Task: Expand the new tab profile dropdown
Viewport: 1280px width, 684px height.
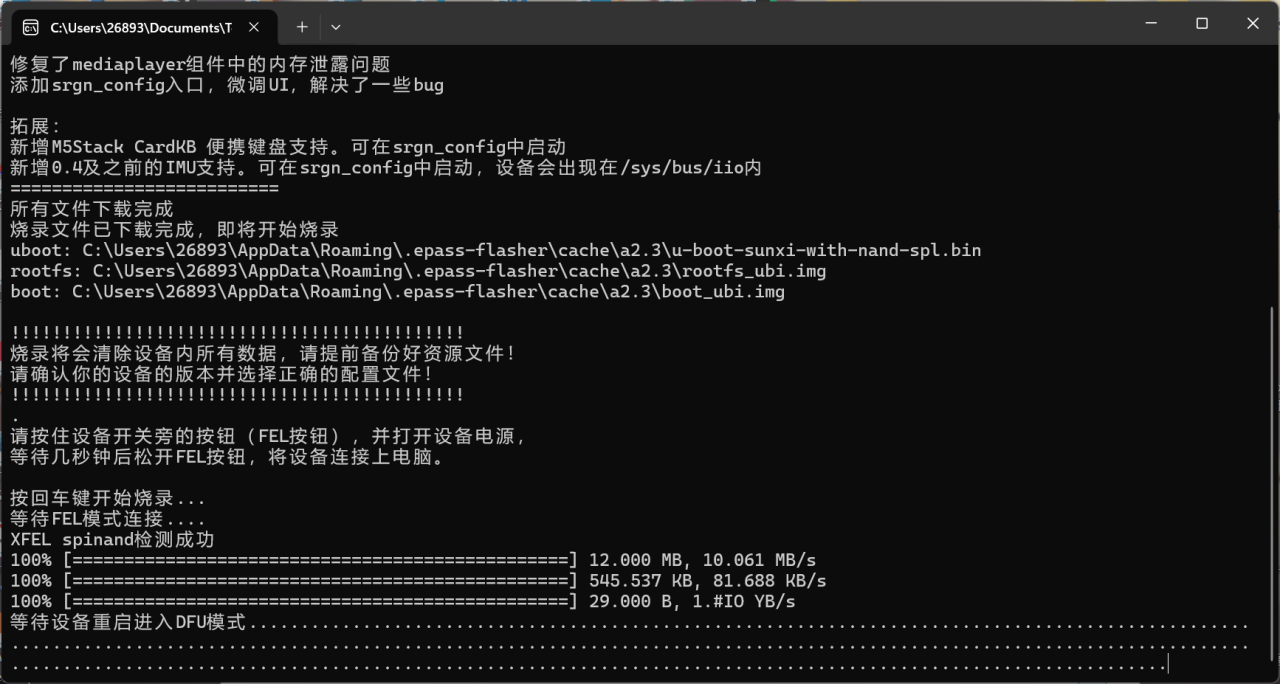Action: [336, 27]
